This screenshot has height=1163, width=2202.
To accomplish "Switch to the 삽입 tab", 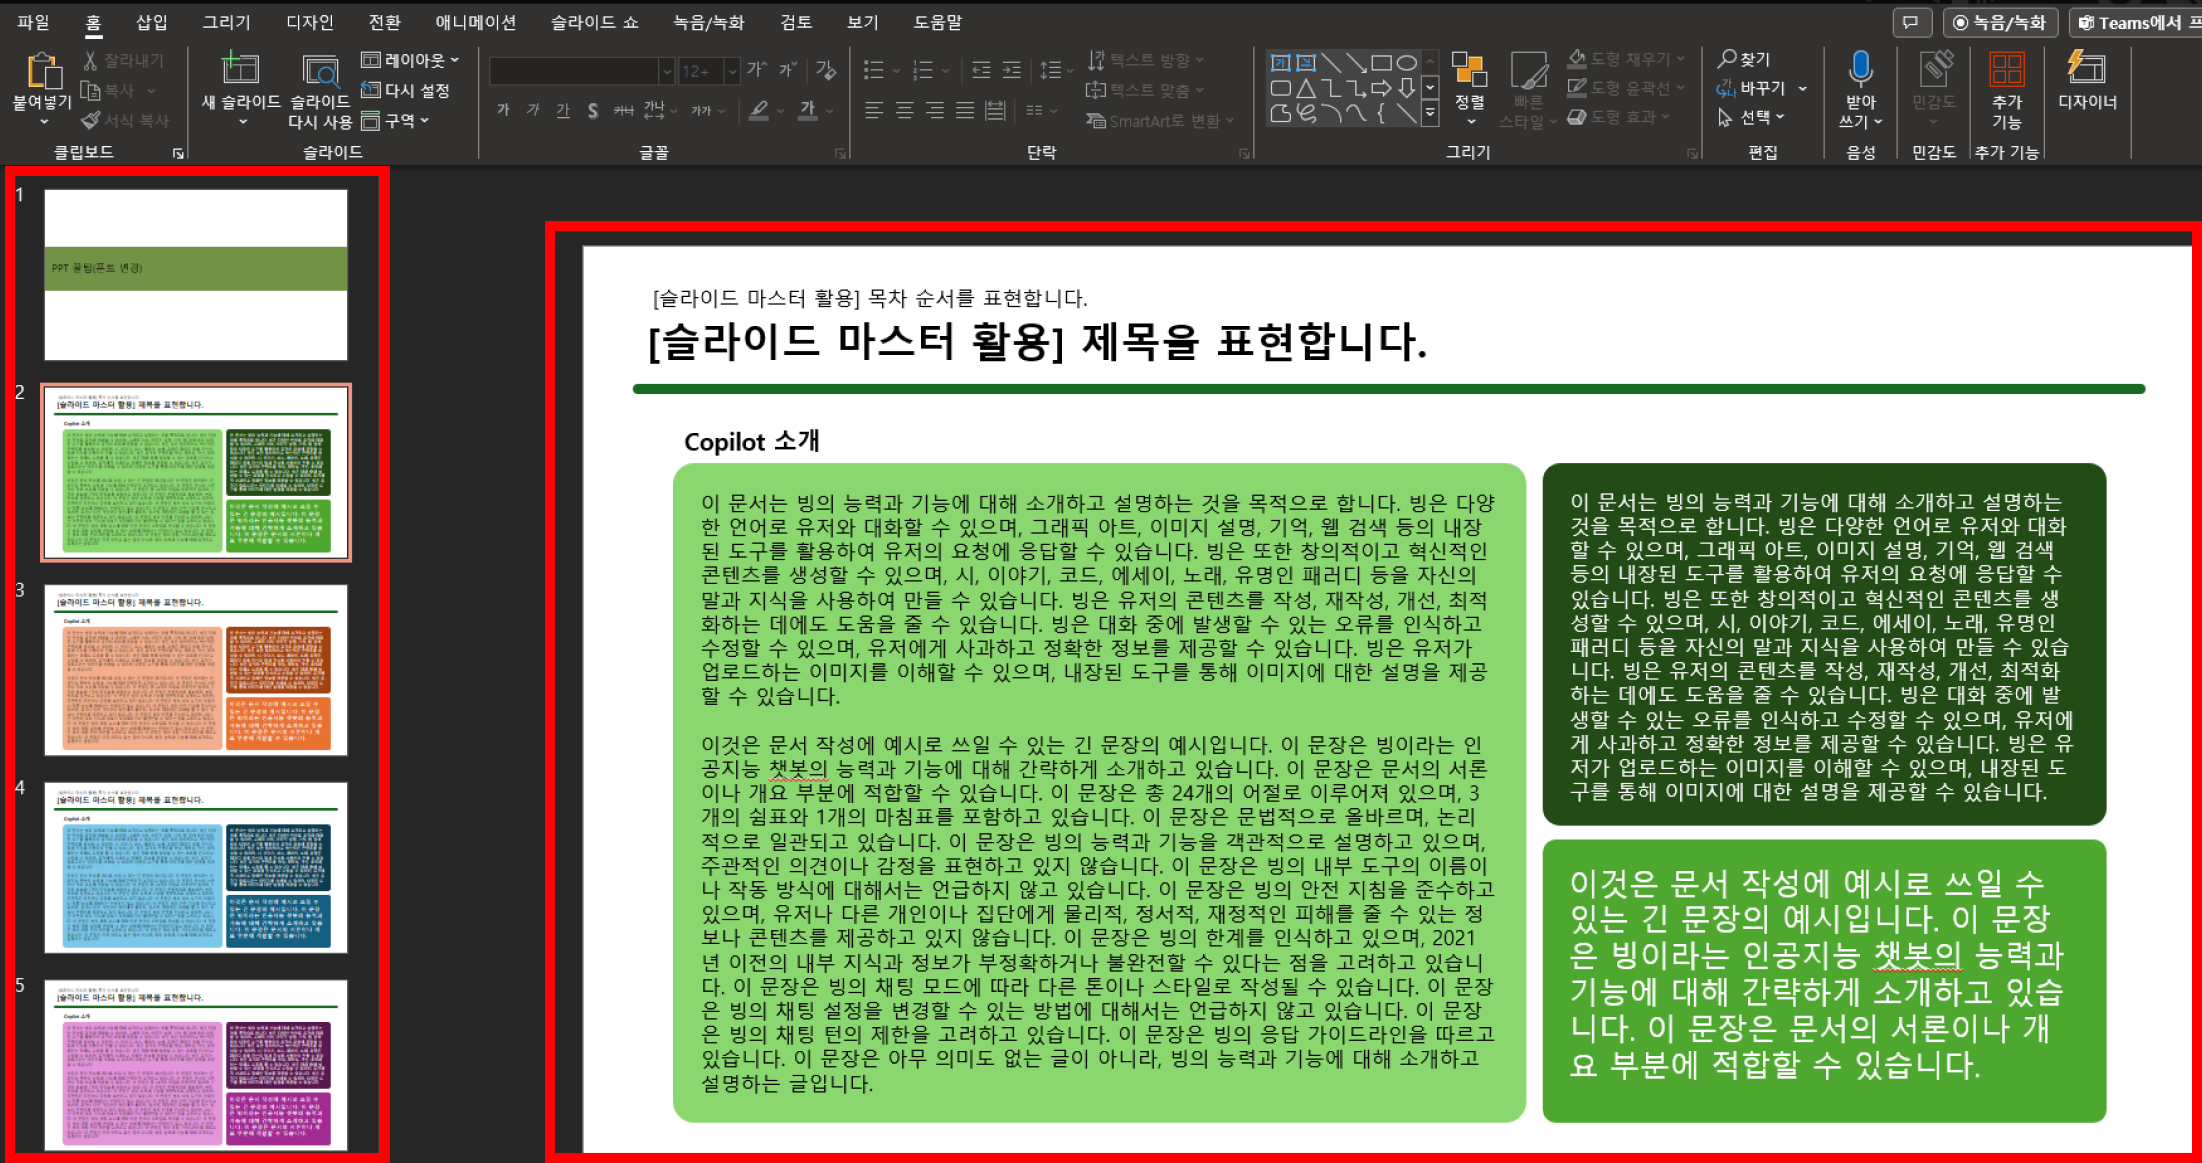I will [152, 22].
